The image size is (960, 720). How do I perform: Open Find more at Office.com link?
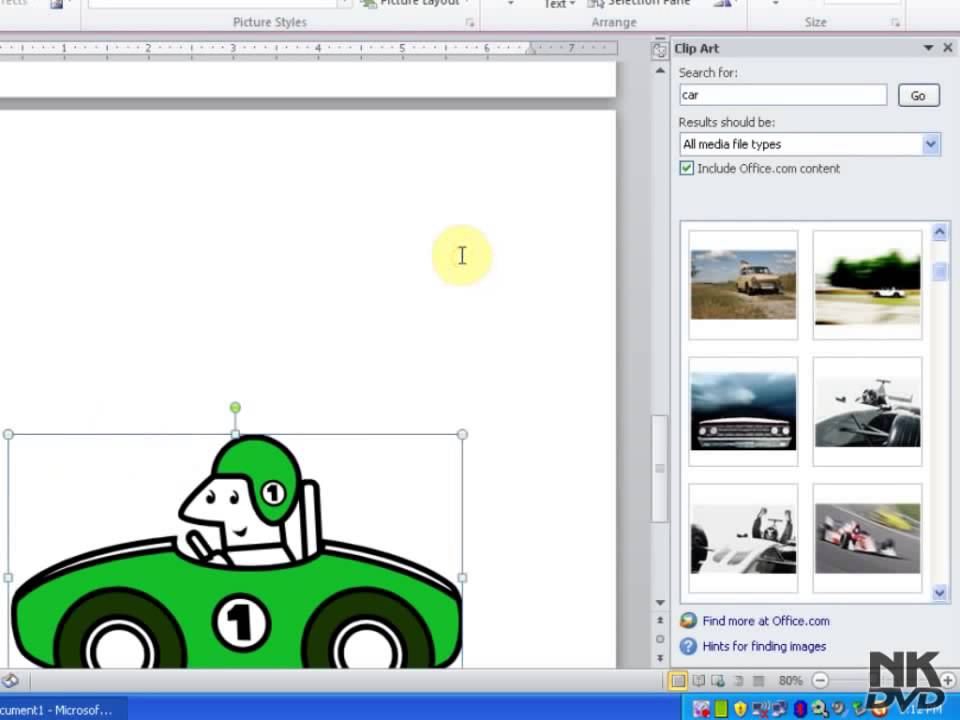[x=766, y=621]
